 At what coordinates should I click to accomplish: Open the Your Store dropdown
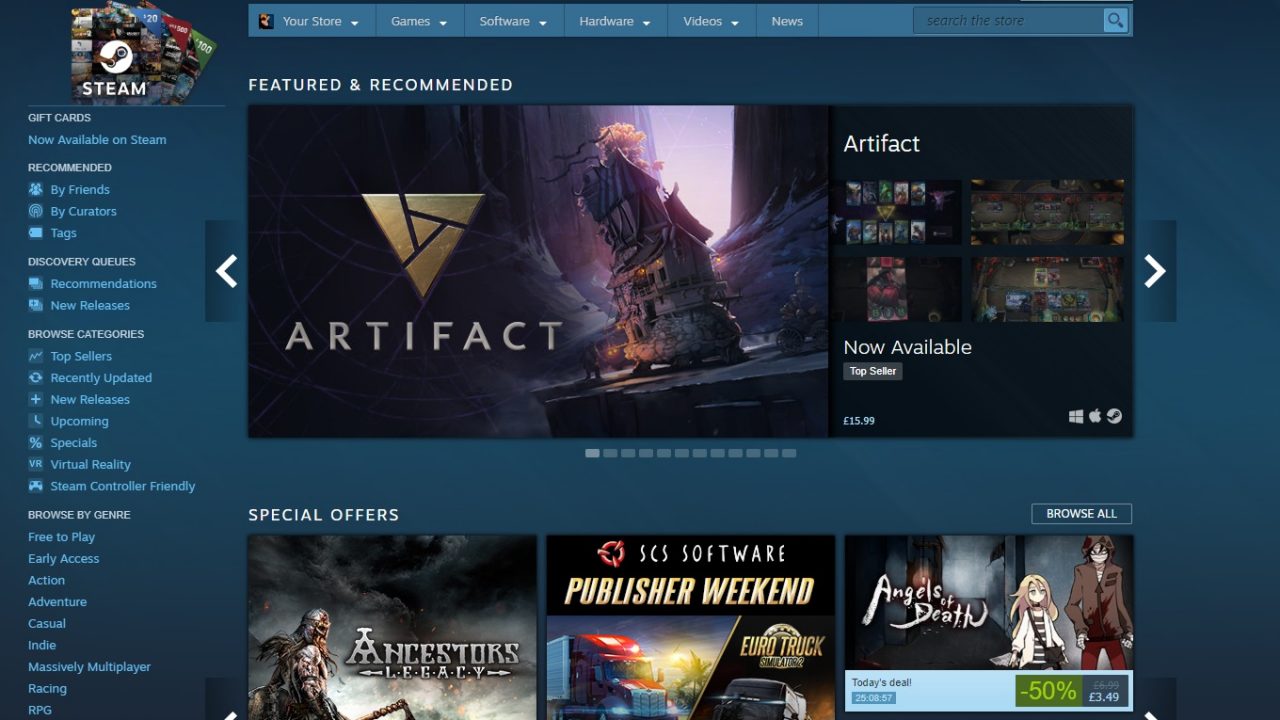tap(312, 21)
